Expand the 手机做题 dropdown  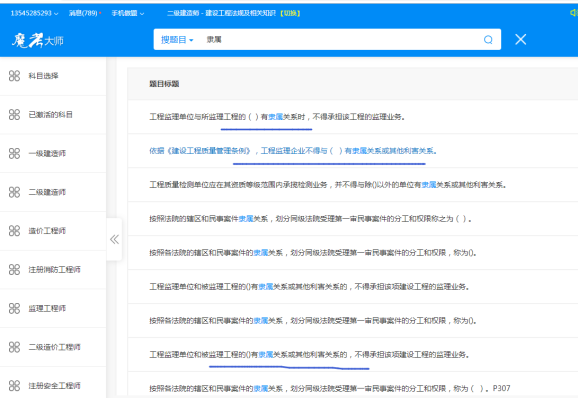click(x=128, y=13)
